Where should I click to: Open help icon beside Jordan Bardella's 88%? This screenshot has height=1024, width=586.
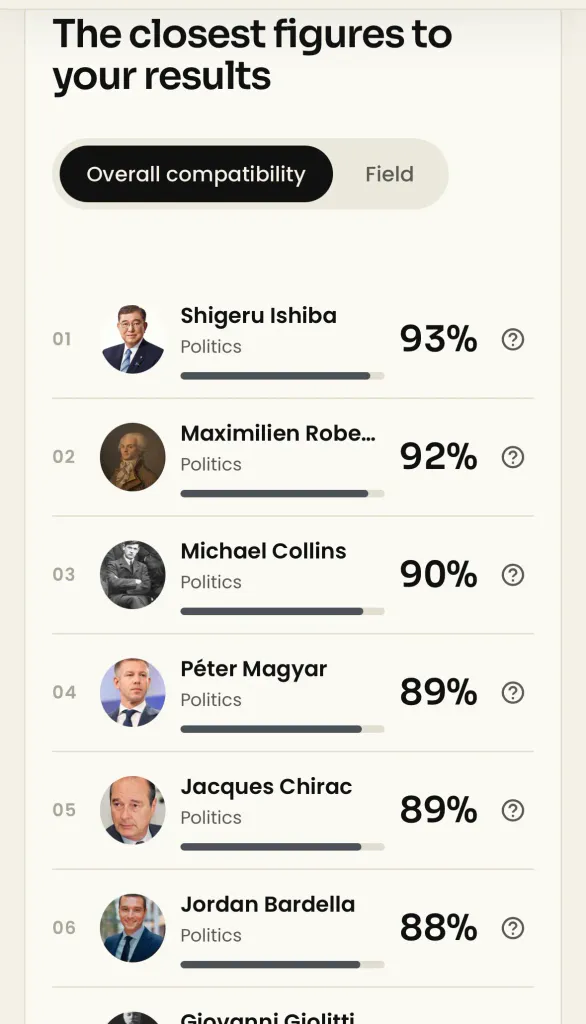click(x=513, y=928)
